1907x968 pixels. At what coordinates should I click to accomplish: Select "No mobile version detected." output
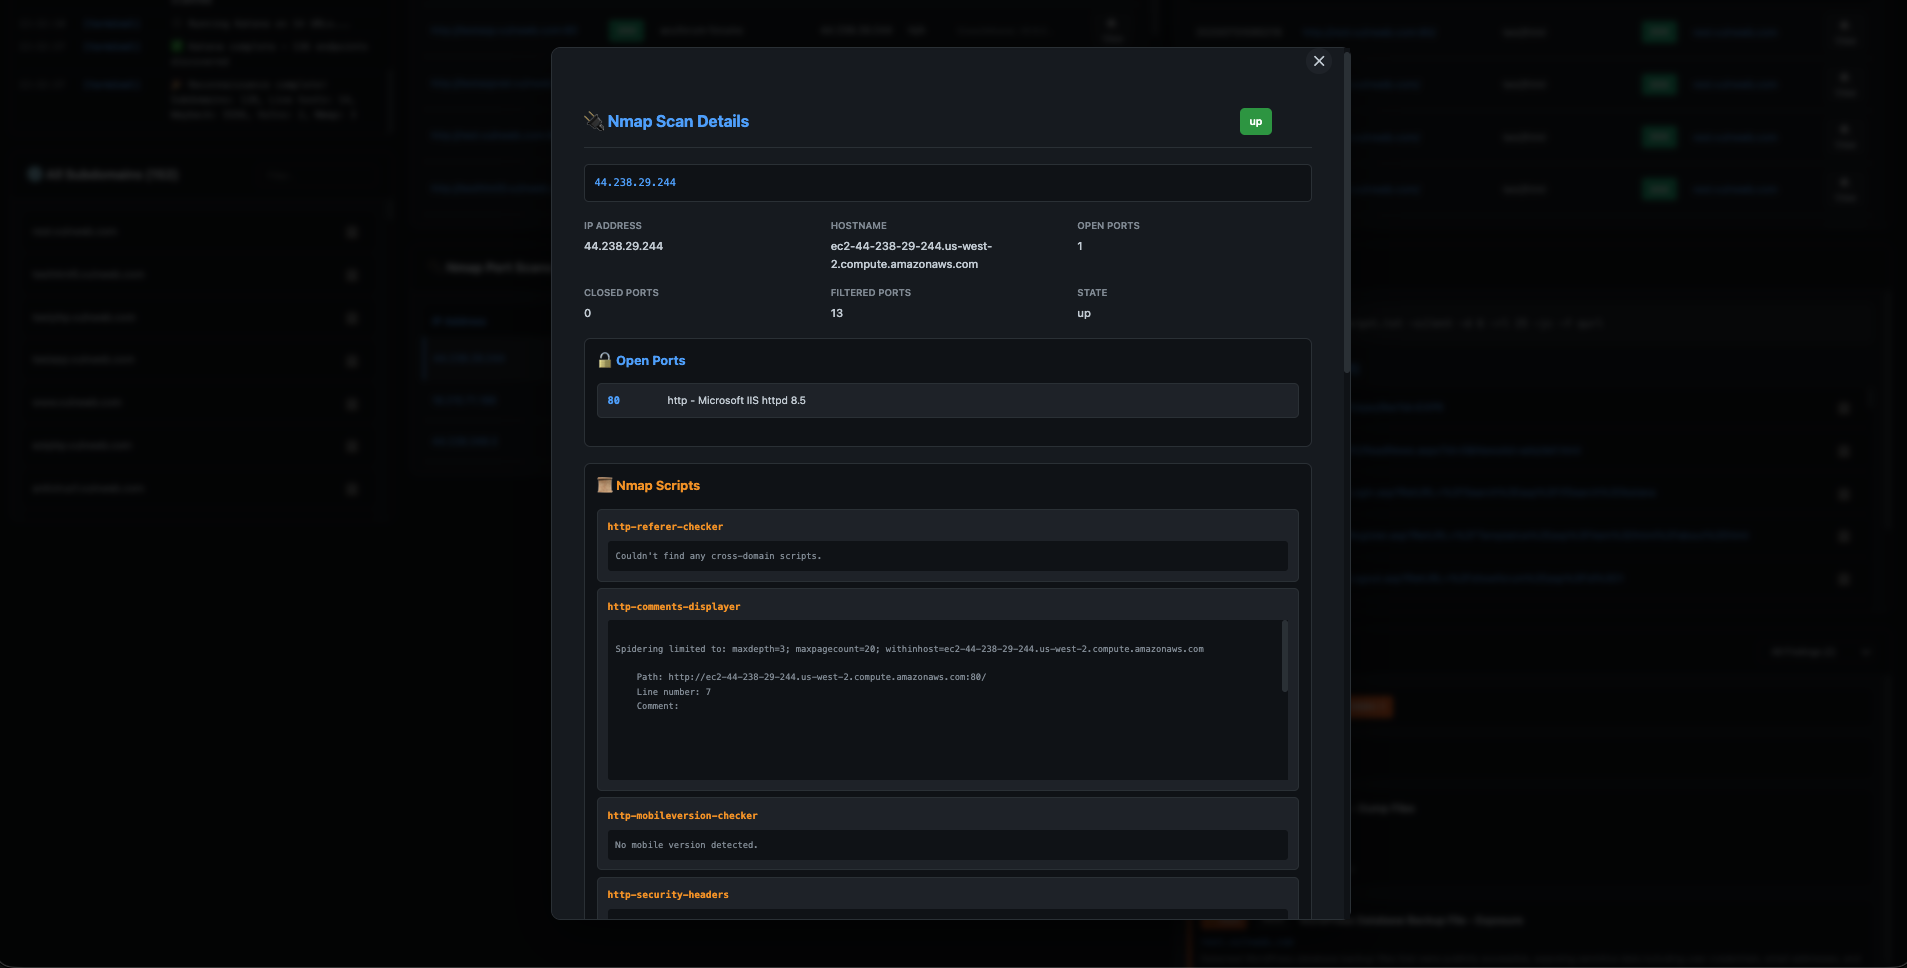[686, 845]
